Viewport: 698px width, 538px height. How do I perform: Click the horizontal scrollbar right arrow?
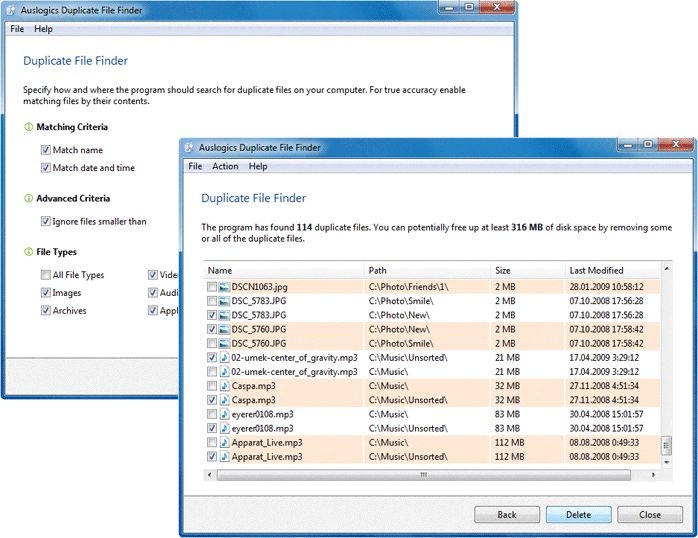(653, 475)
